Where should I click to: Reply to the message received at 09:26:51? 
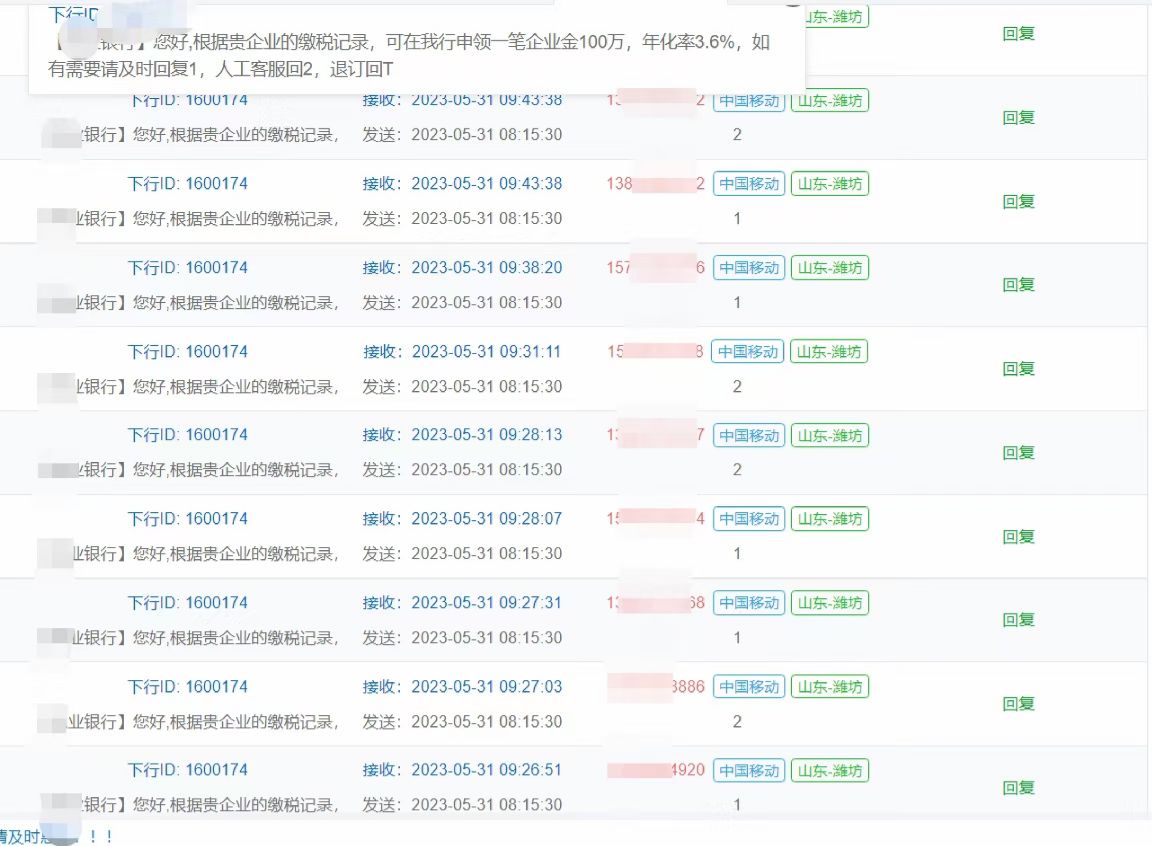(x=1018, y=788)
